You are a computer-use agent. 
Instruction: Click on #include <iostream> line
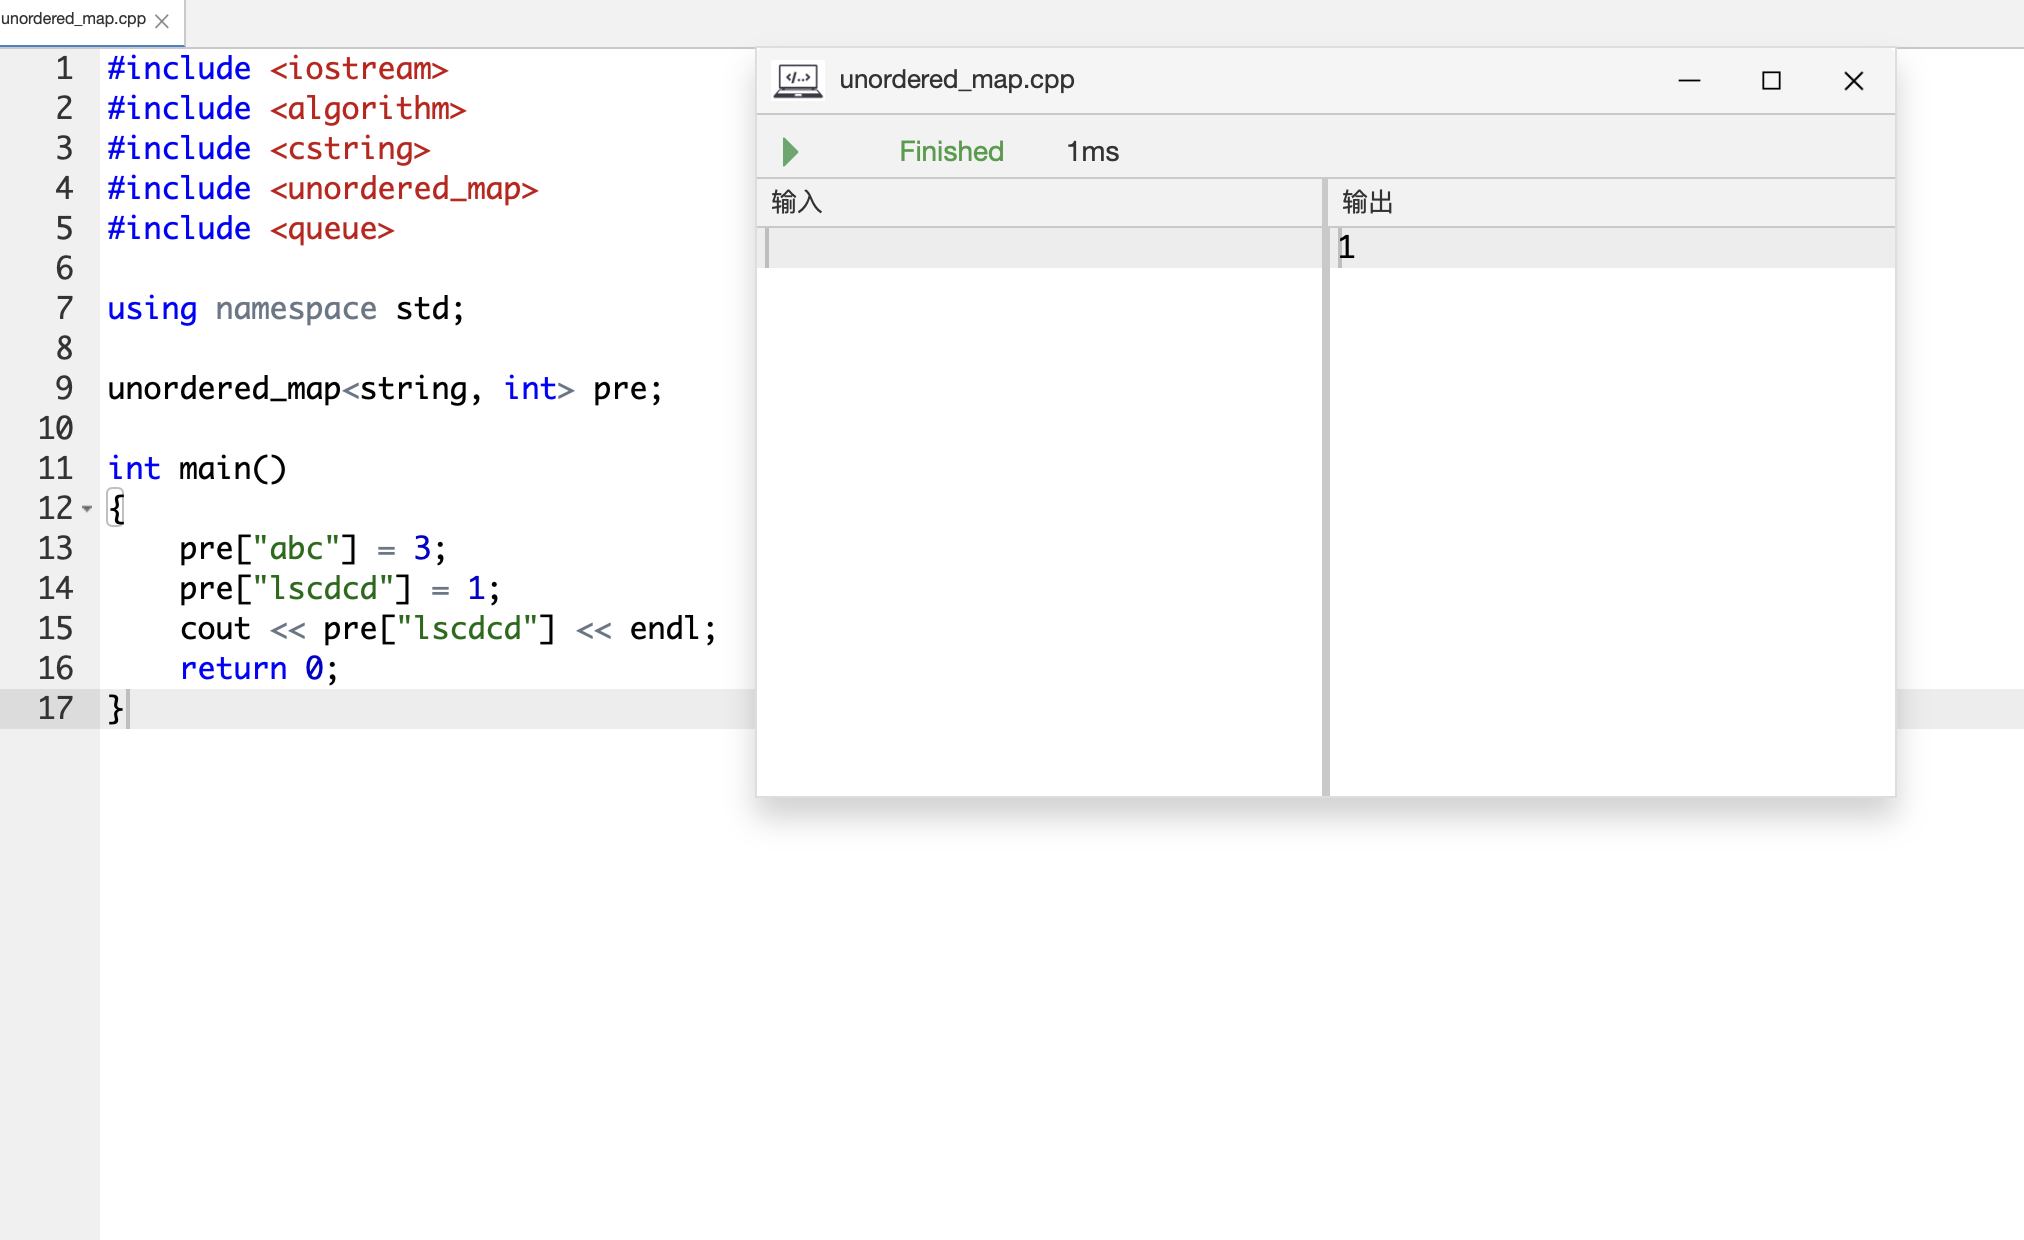277,69
